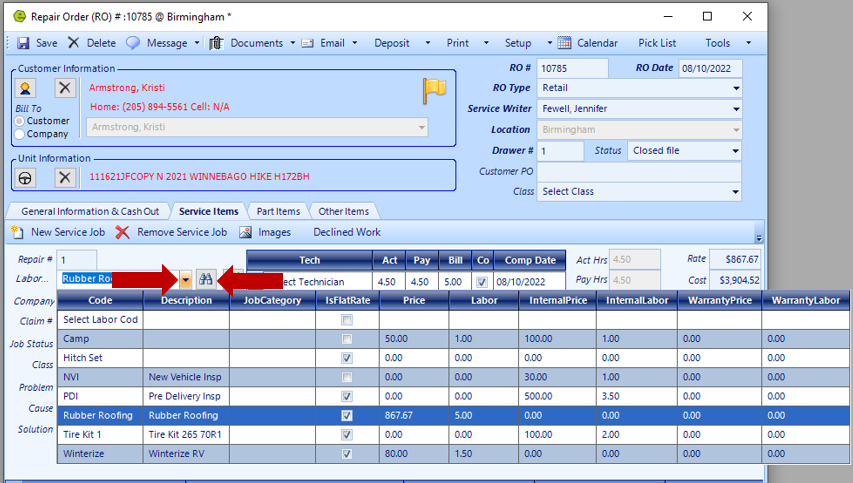
Task: Click the yellow customer flag icon
Action: click(434, 90)
